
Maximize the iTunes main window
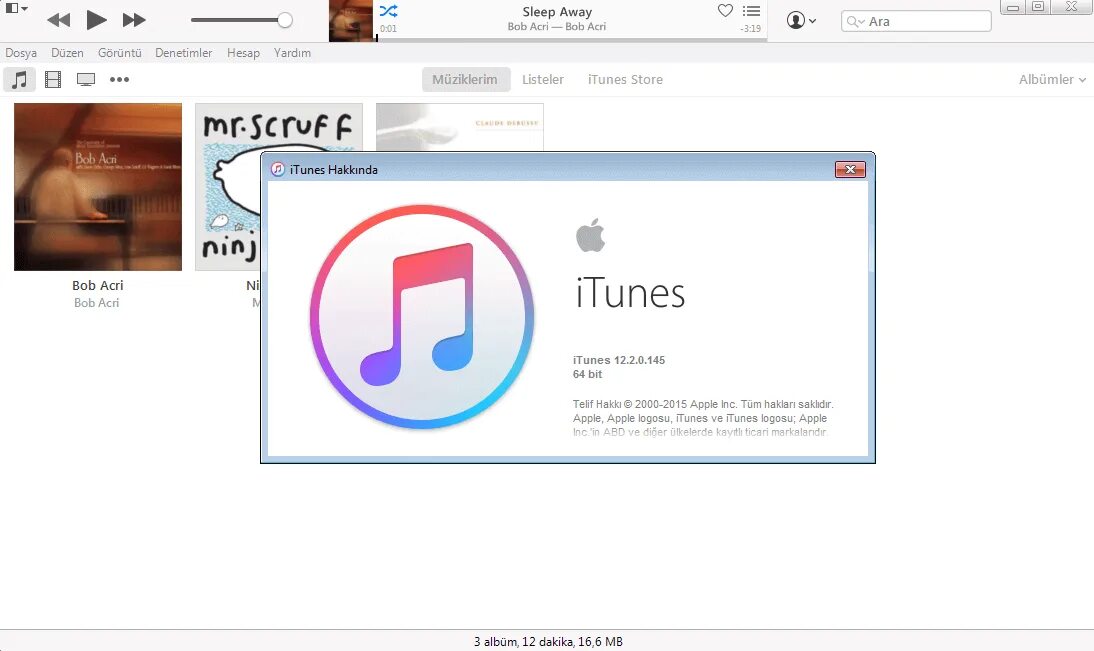click(x=1038, y=8)
